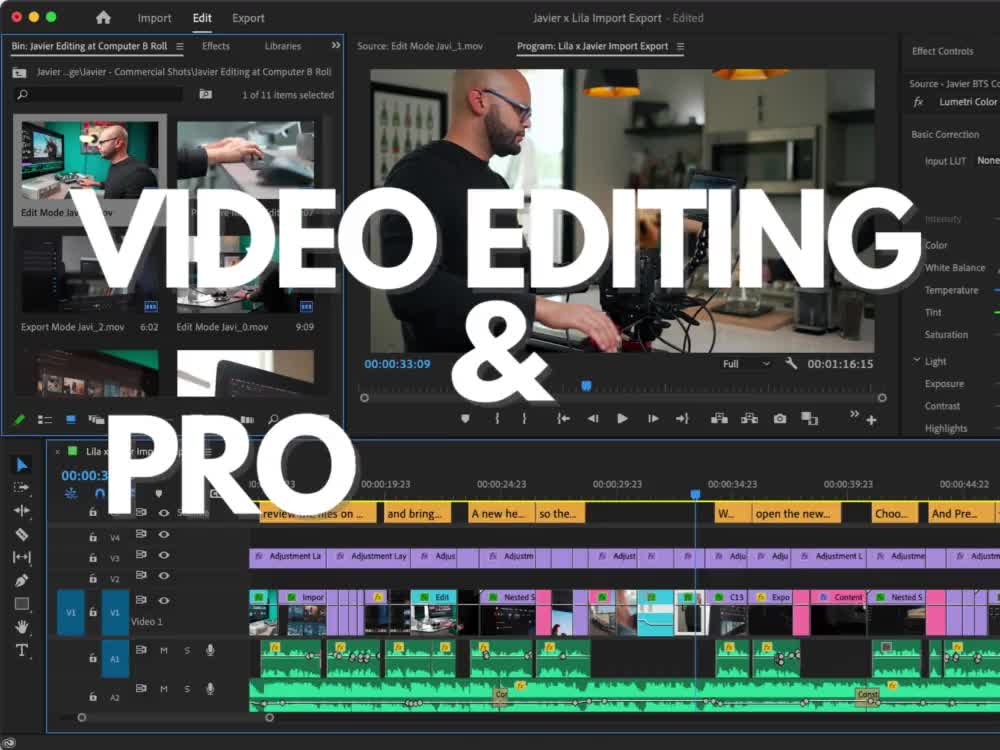The width and height of the screenshot is (1000, 750).
Task: Choose the Ripple Edit tool
Action: click(x=22, y=511)
